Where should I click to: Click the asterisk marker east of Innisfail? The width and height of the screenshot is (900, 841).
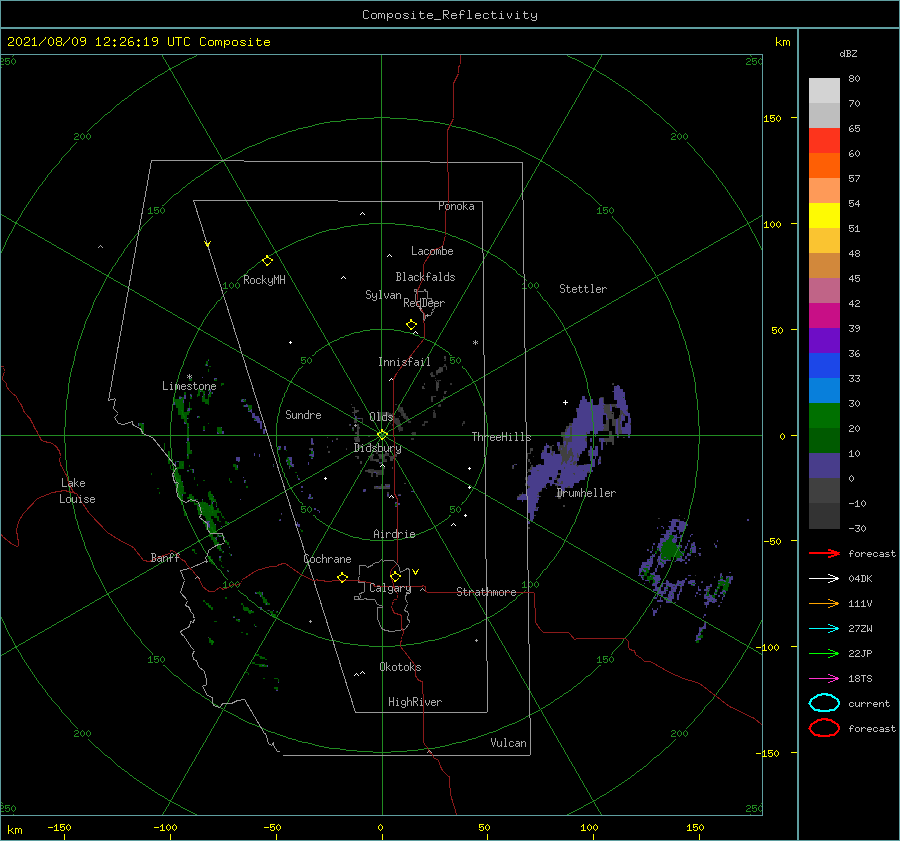[475, 343]
